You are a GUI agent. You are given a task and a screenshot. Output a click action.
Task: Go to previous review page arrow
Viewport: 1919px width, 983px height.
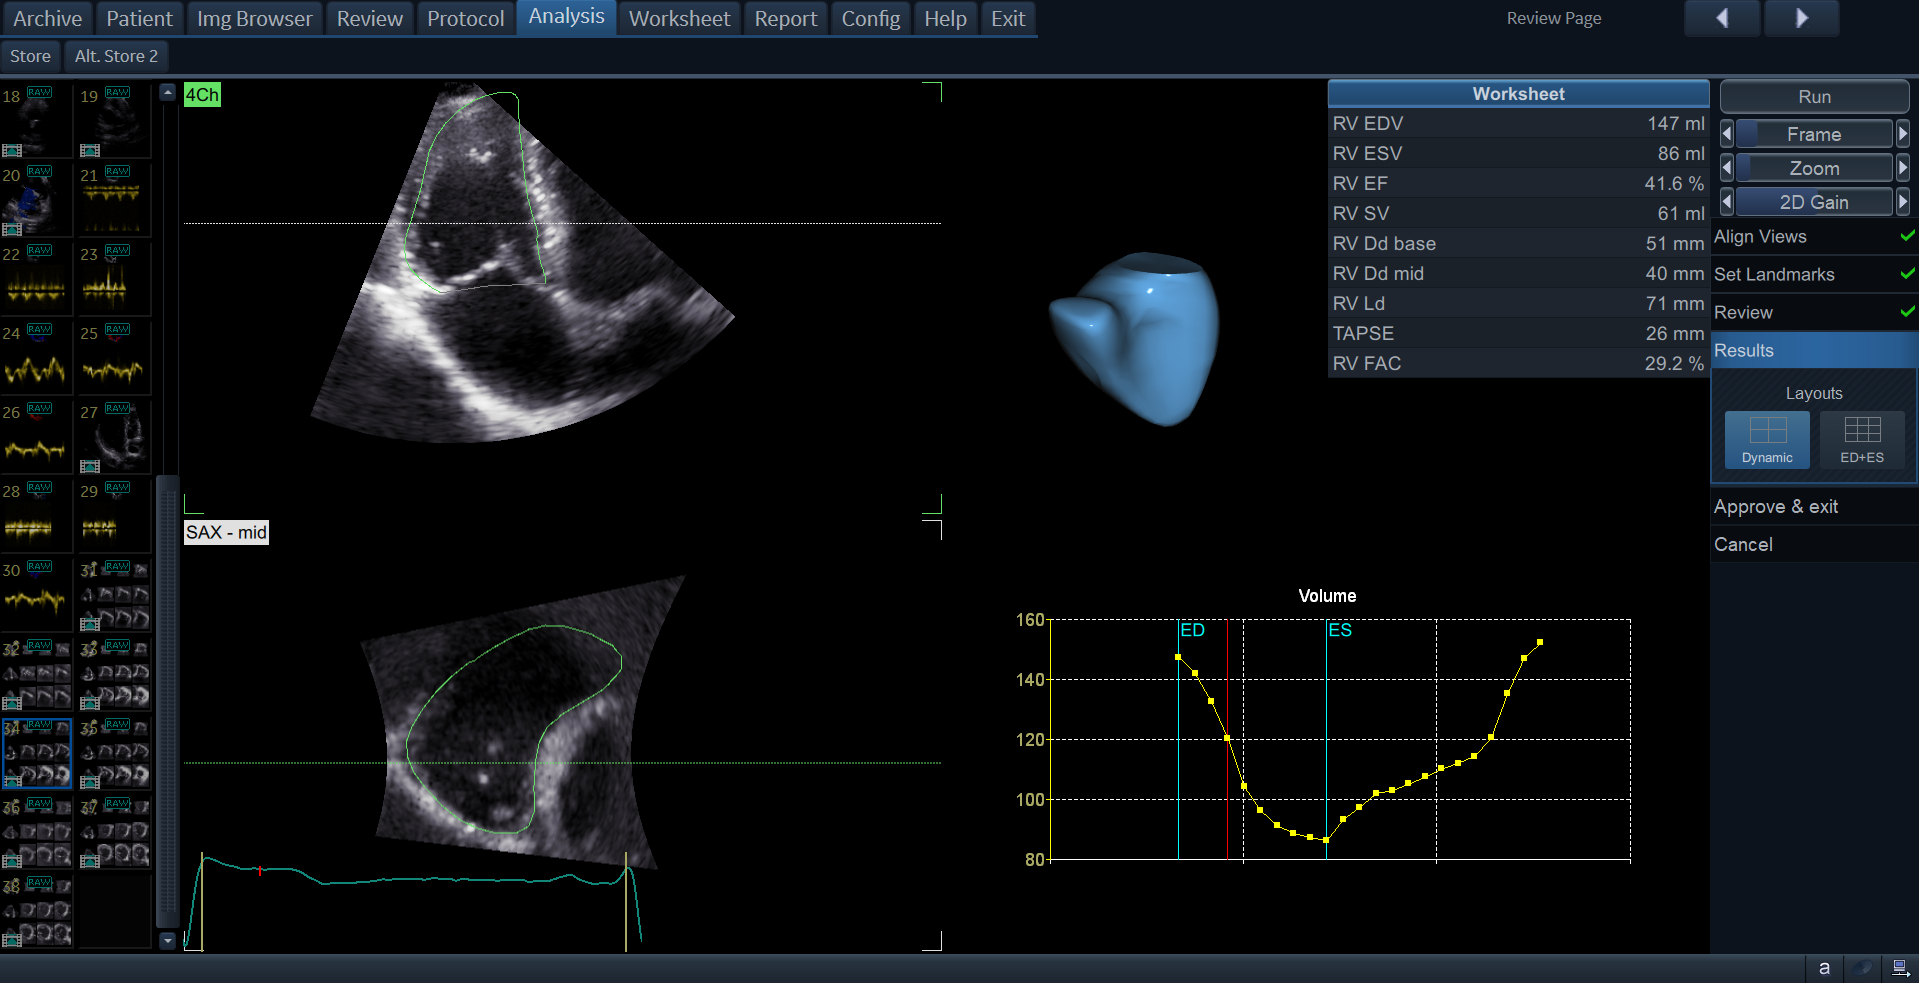(1722, 18)
